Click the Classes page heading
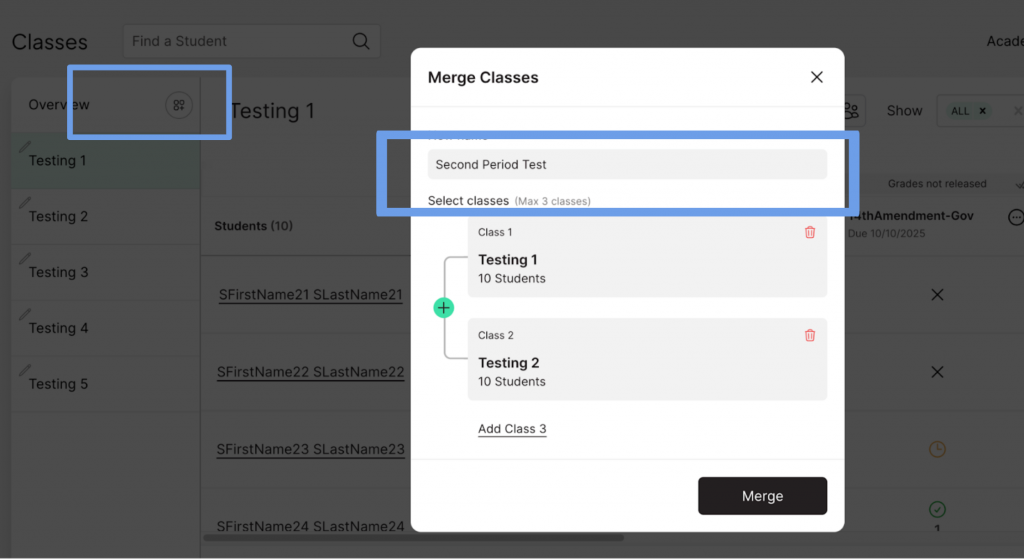The image size is (1024, 560). click(x=50, y=42)
